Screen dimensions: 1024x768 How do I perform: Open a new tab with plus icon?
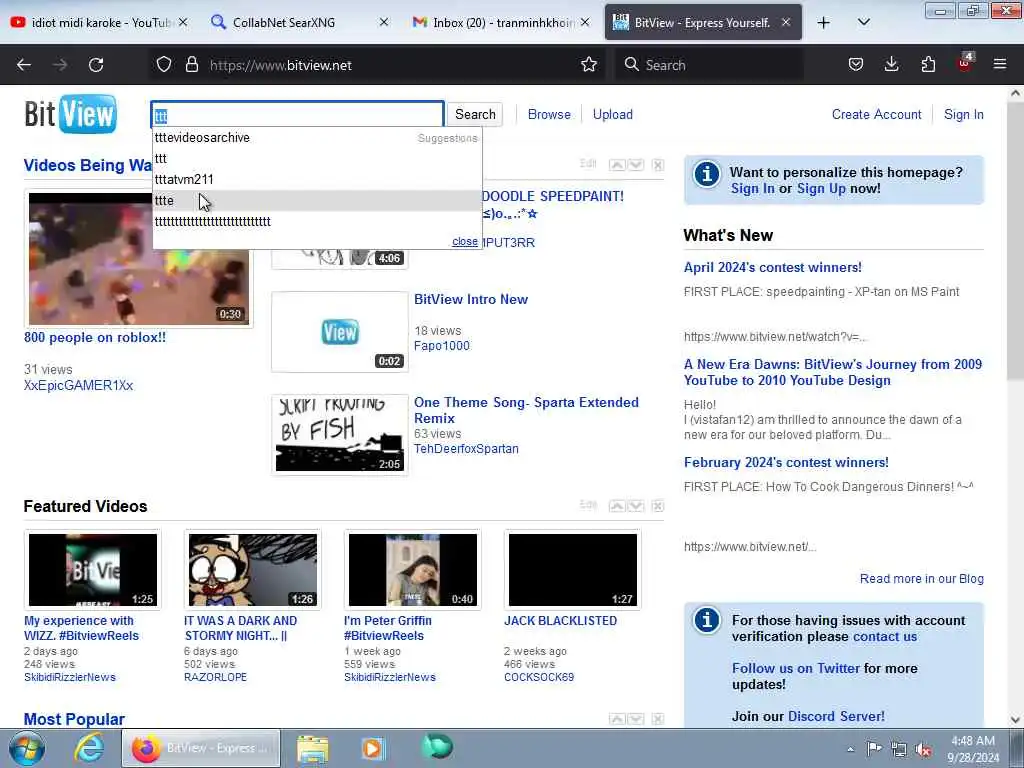[824, 23]
